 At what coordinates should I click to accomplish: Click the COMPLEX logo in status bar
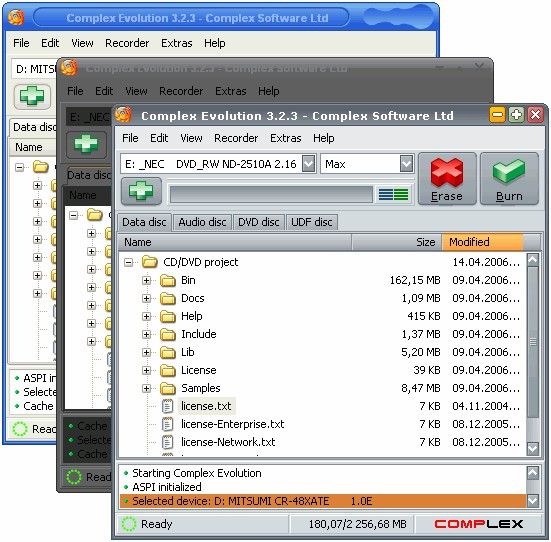point(479,524)
